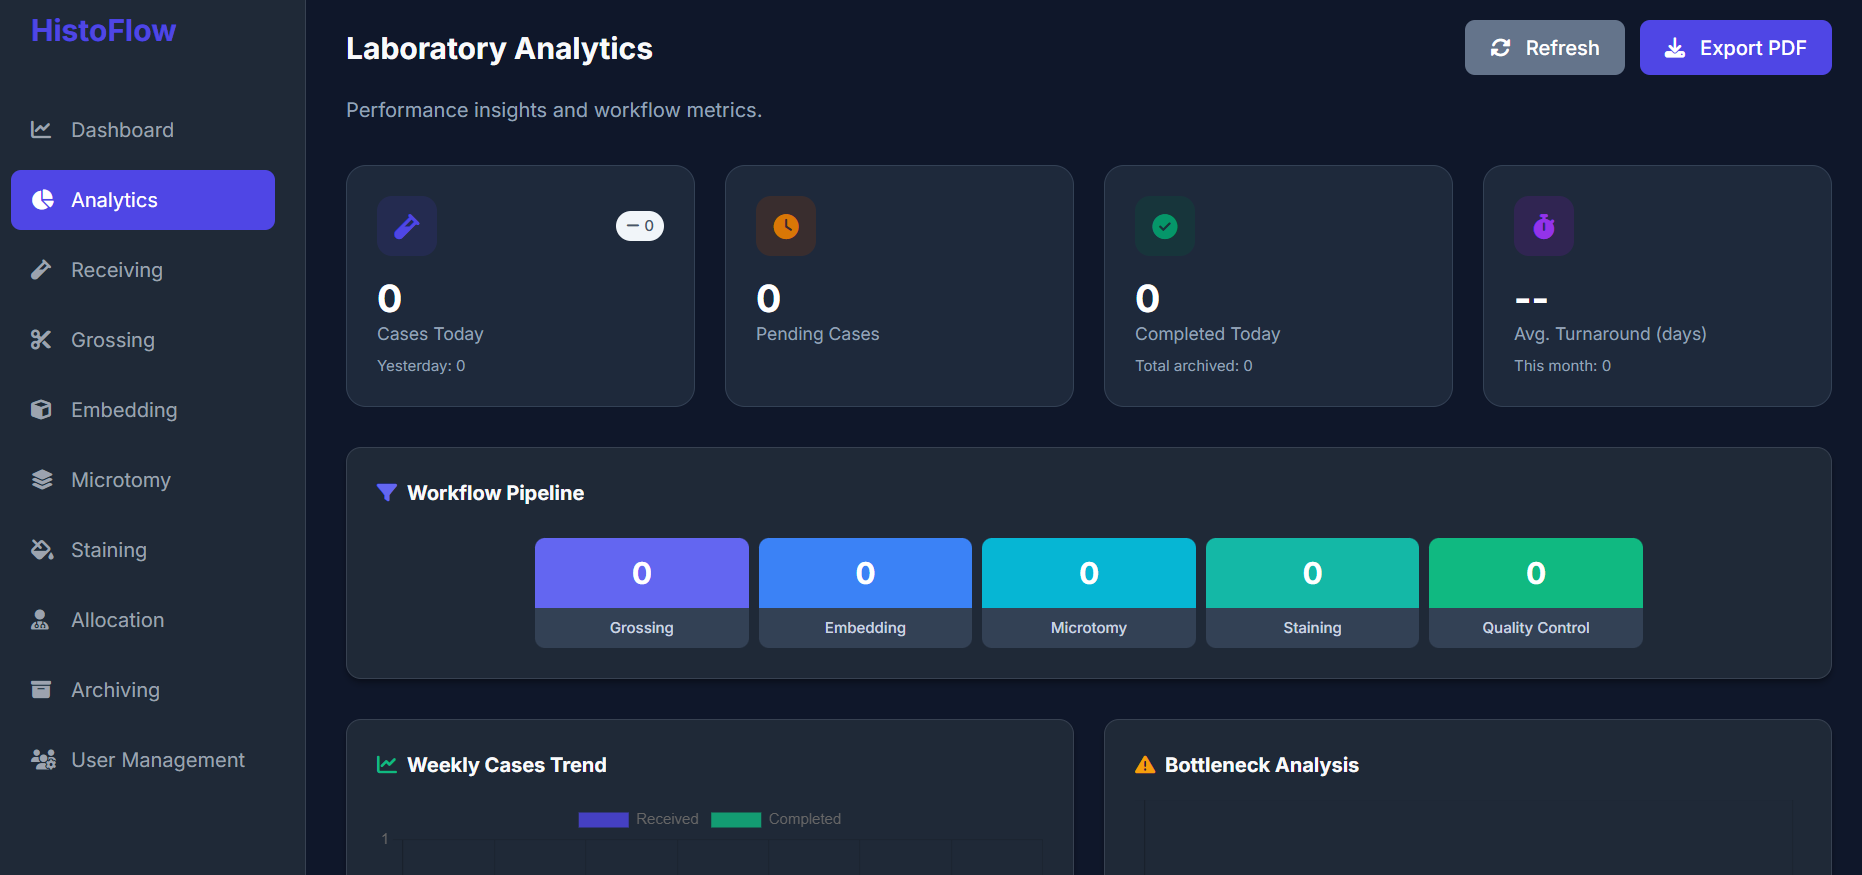Click the Export PDF download icon
Viewport: 1862px width, 875px height.
pyautogui.click(x=1675, y=48)
